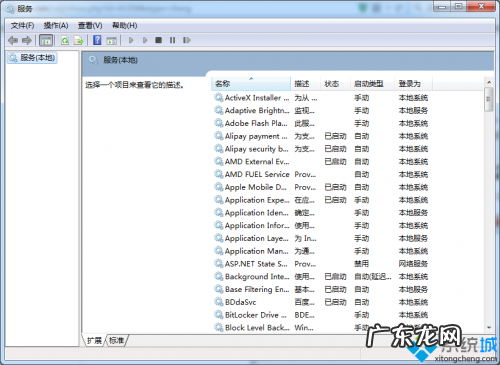The image size is (500, 365).
Task: Select the Application Identity service name
Action: (257, 213)
